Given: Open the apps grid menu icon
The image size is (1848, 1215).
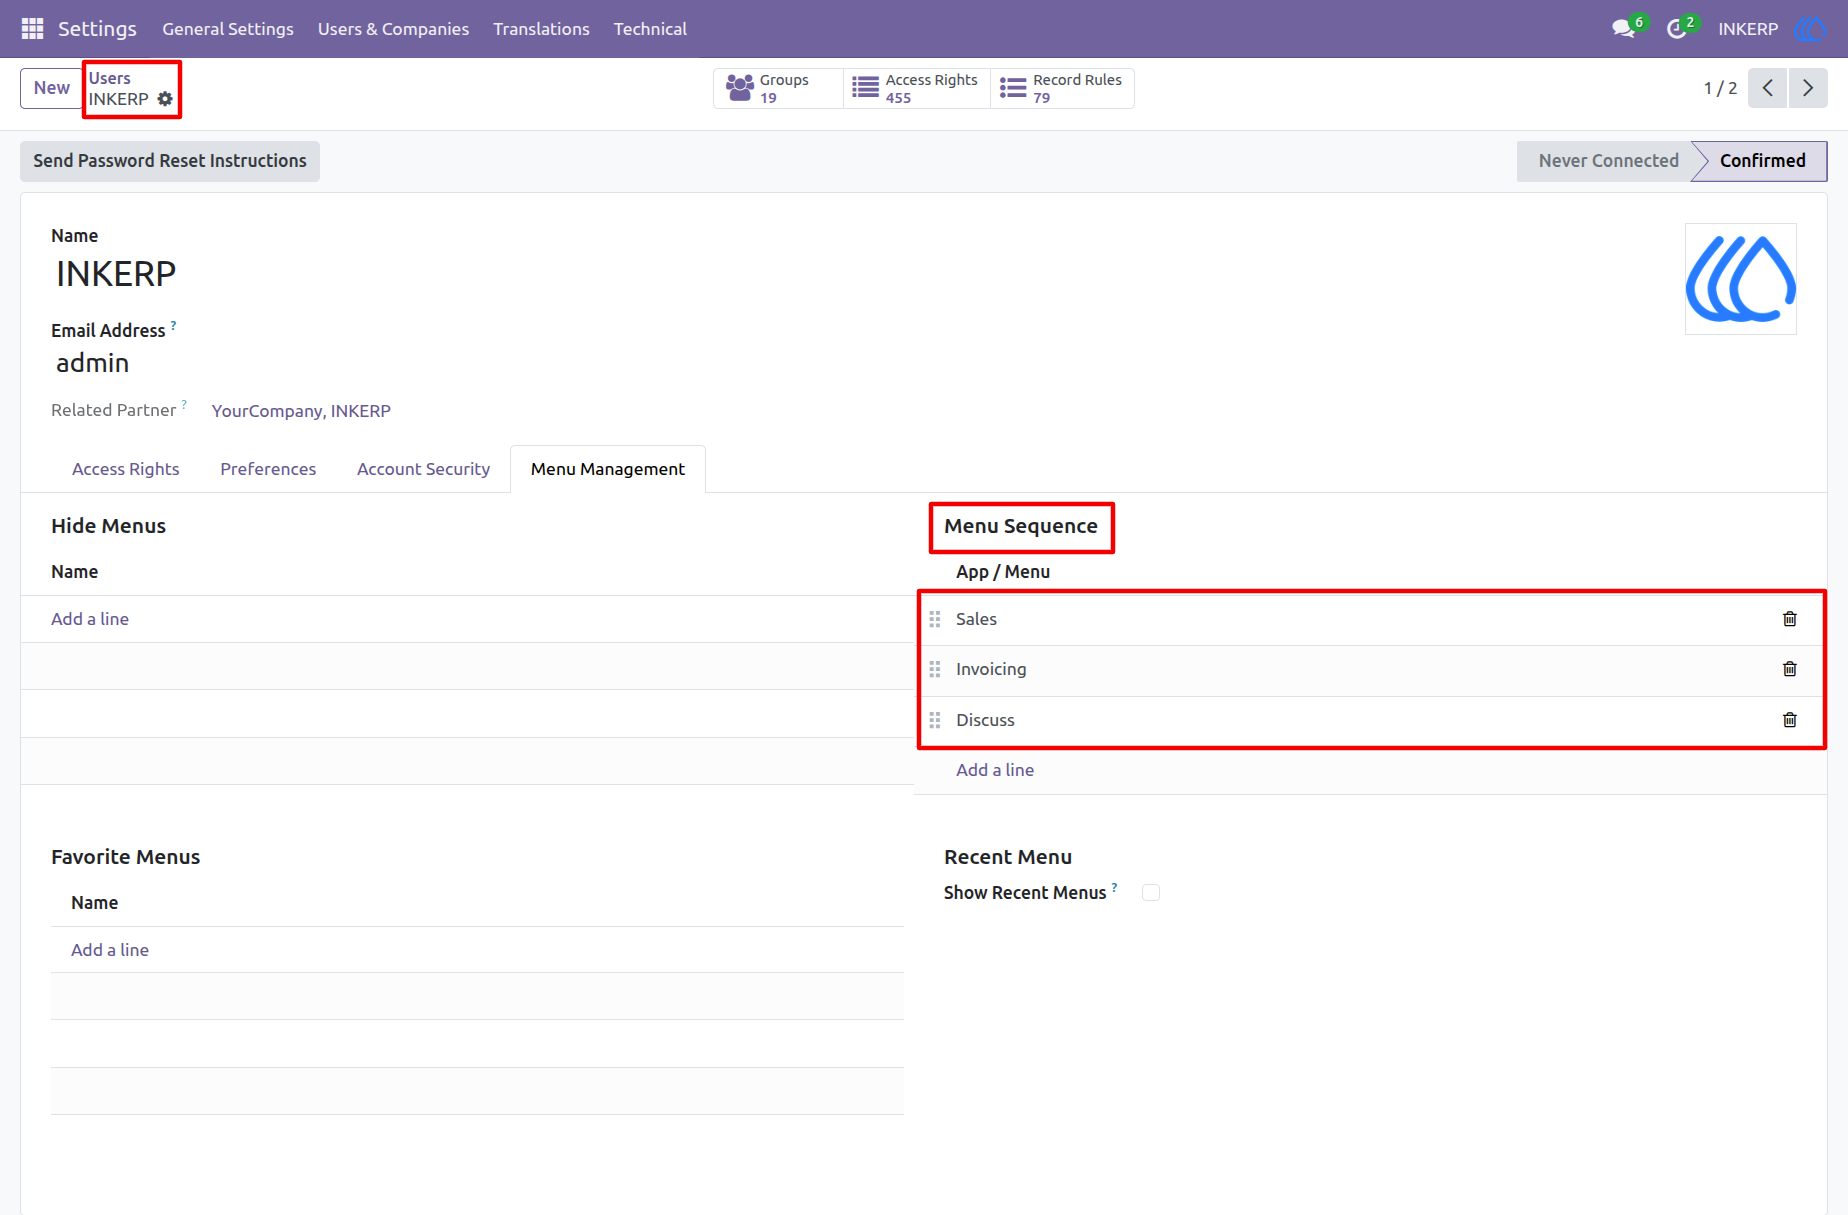Looking at the screenshot, I should pos(32,29).
